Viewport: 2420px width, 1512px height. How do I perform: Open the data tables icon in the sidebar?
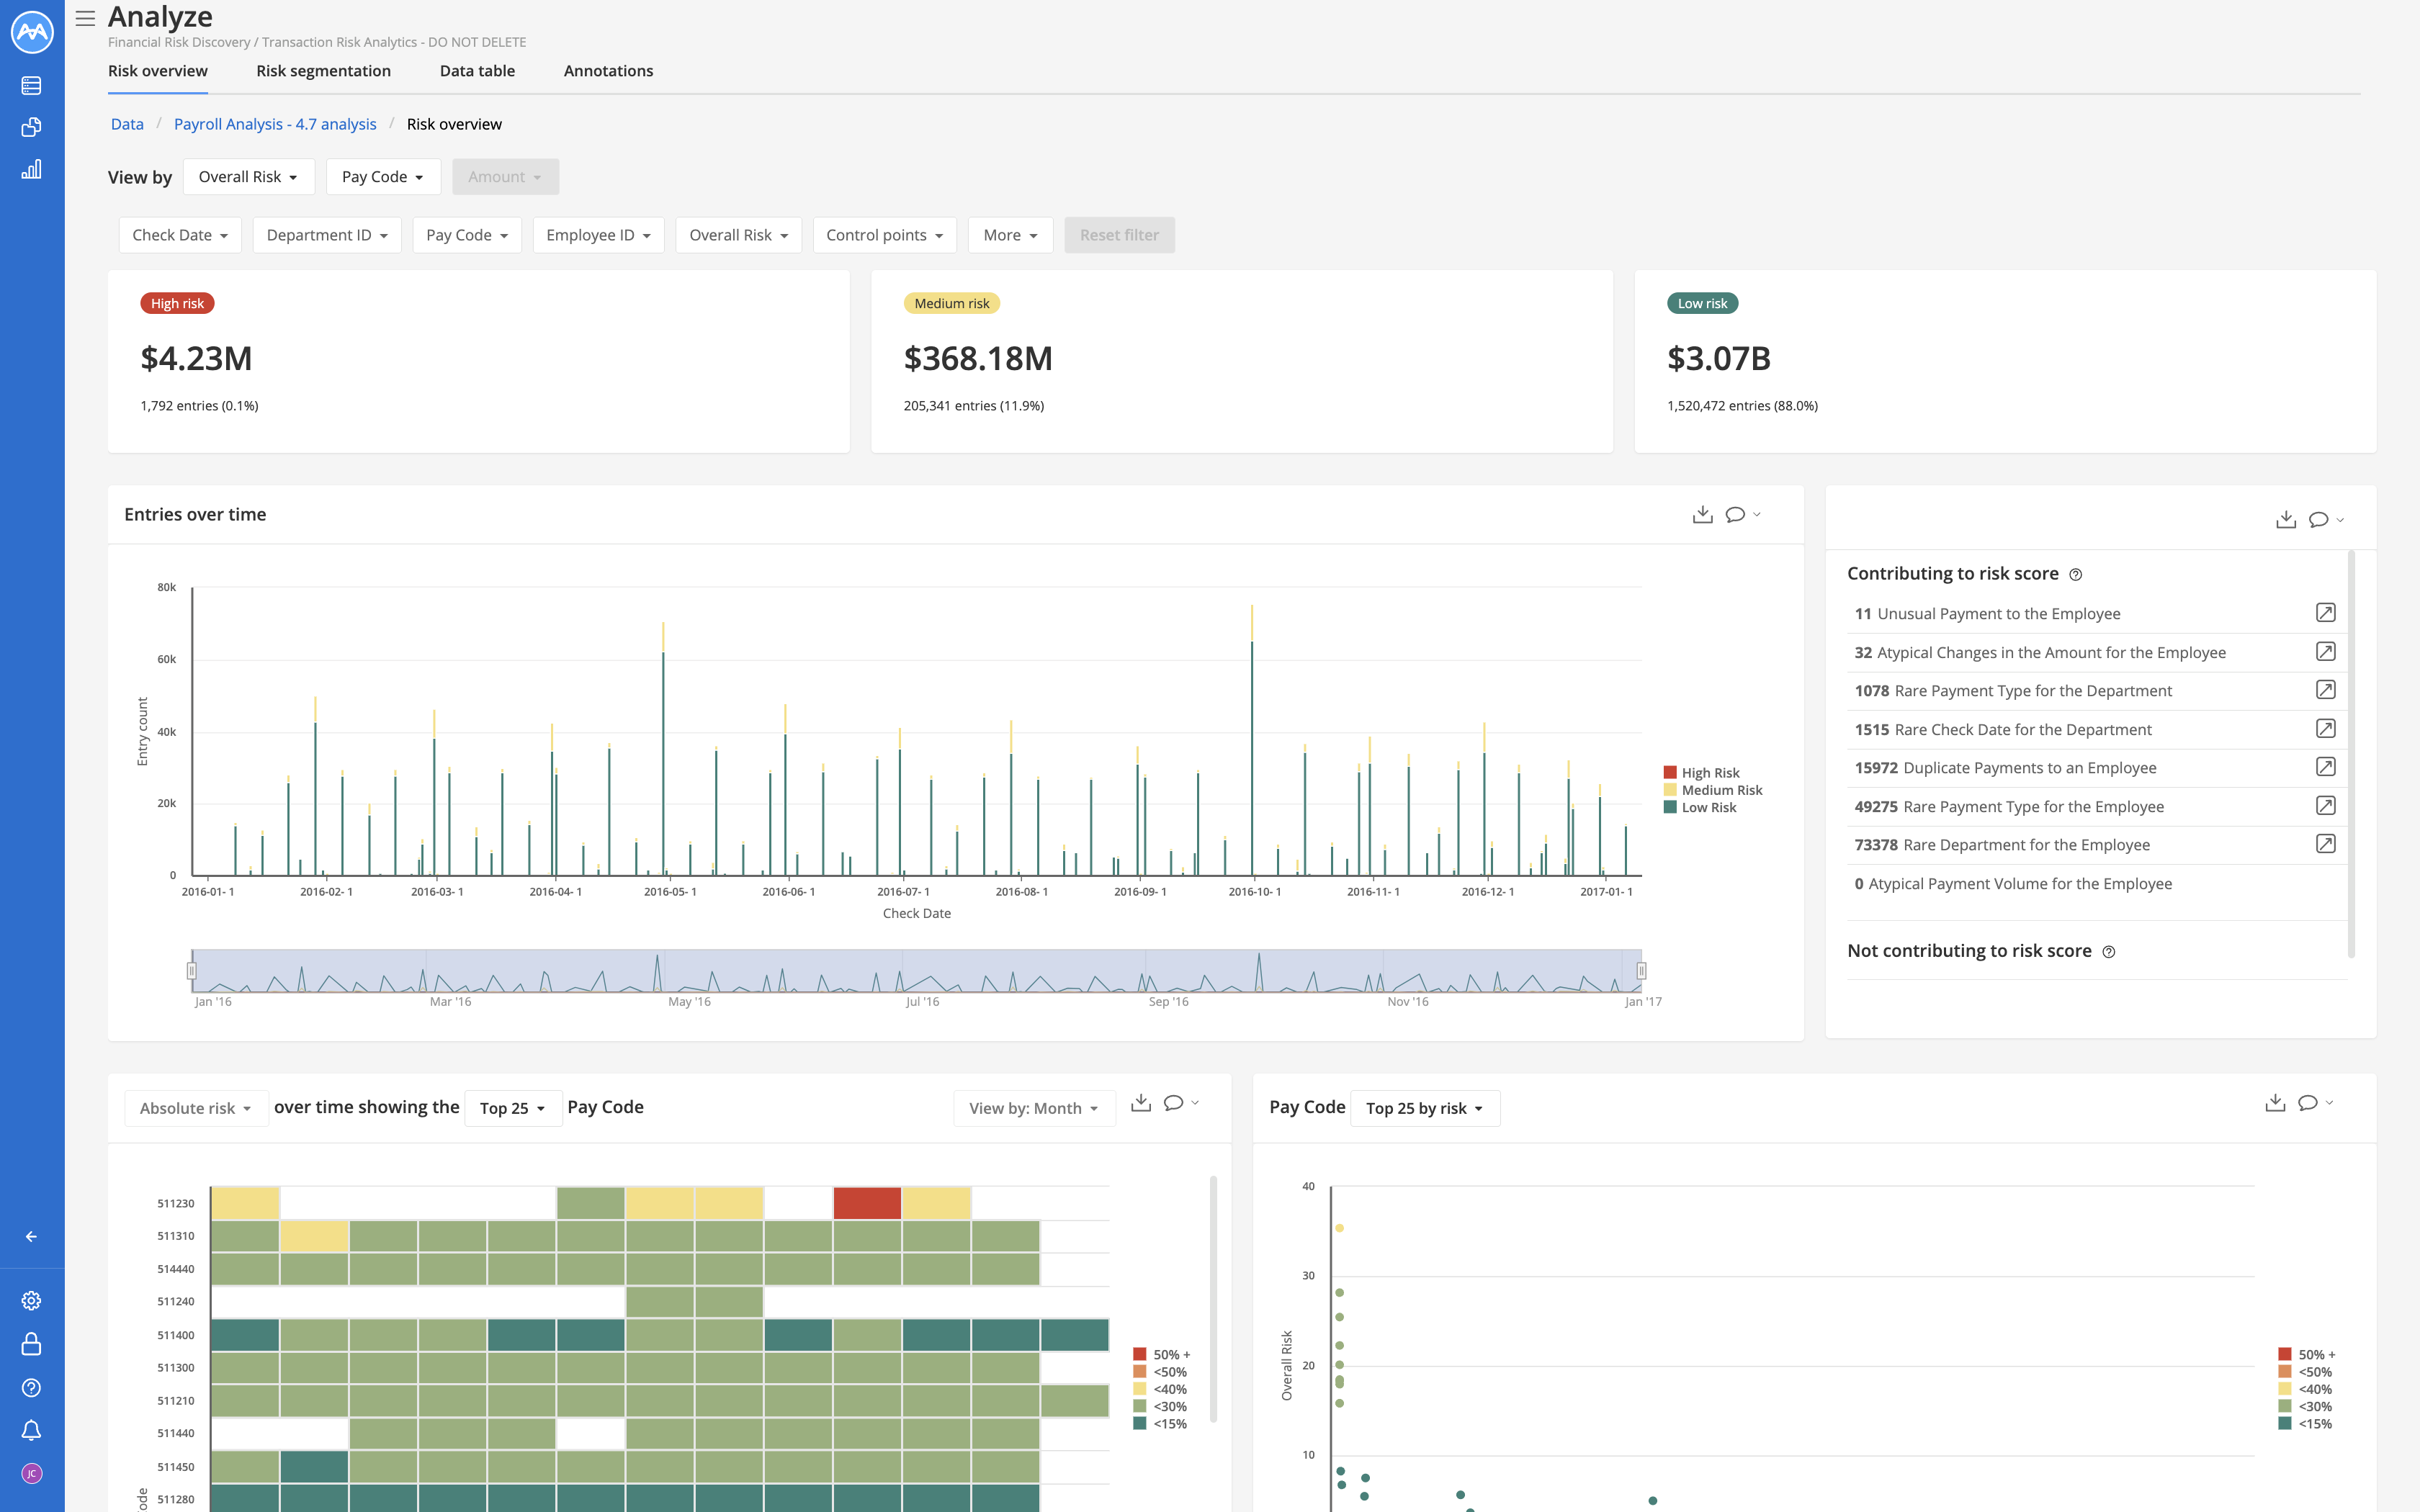(31, 85)
